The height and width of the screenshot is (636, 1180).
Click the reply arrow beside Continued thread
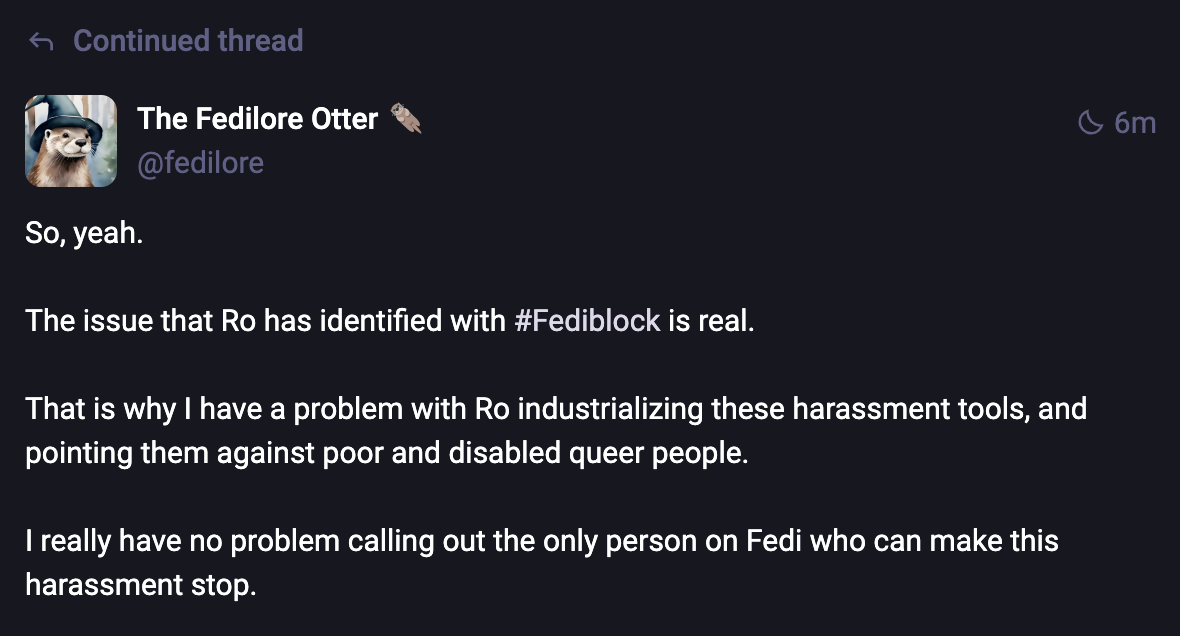coord(40,41)
